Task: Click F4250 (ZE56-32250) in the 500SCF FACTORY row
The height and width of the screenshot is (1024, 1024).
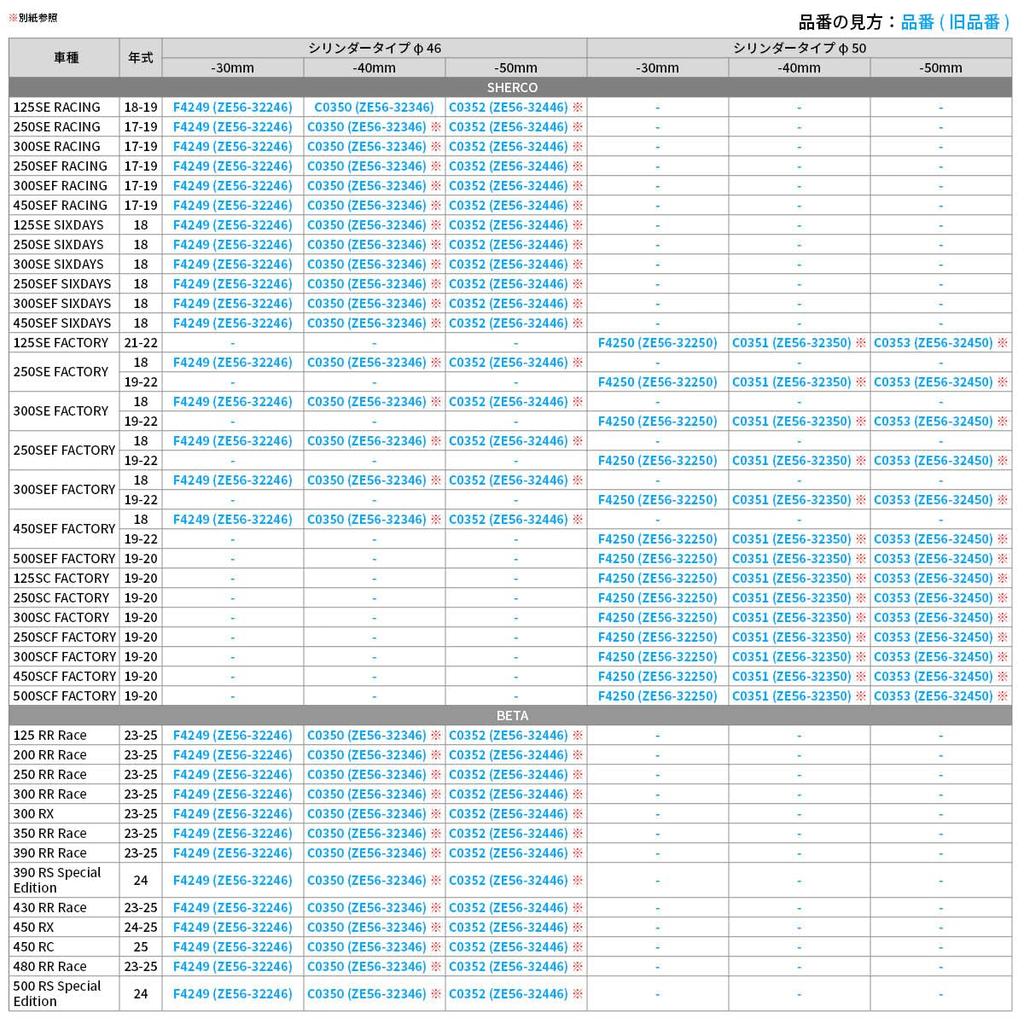Action: point(658,696)
